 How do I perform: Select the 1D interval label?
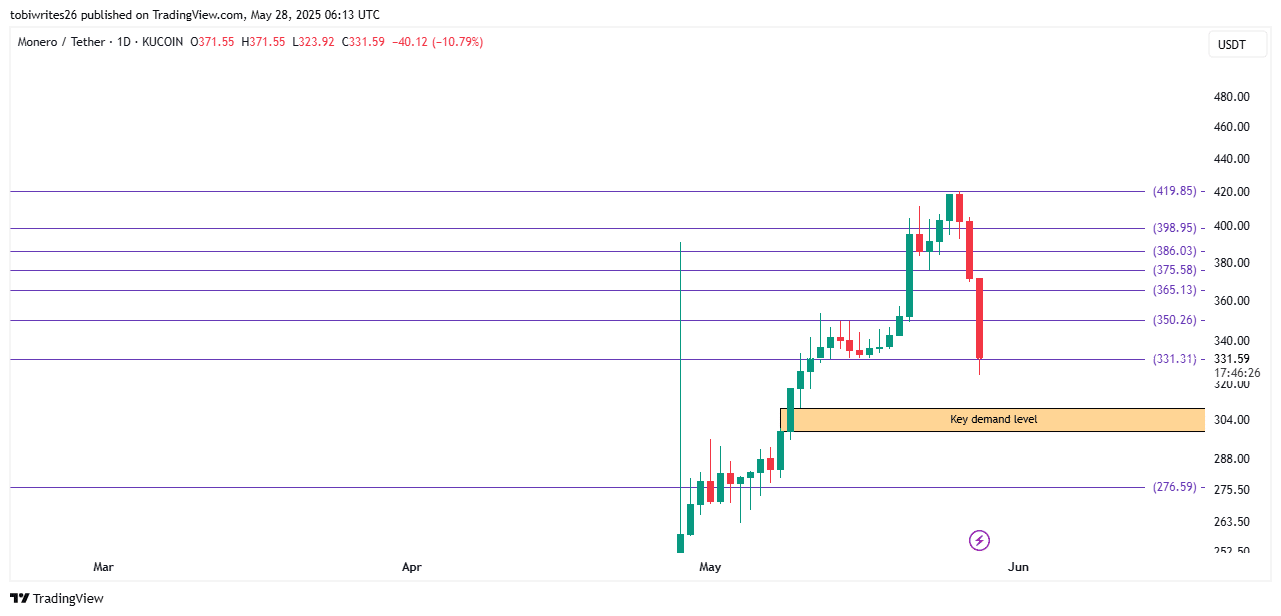click(x=125, y=42)
